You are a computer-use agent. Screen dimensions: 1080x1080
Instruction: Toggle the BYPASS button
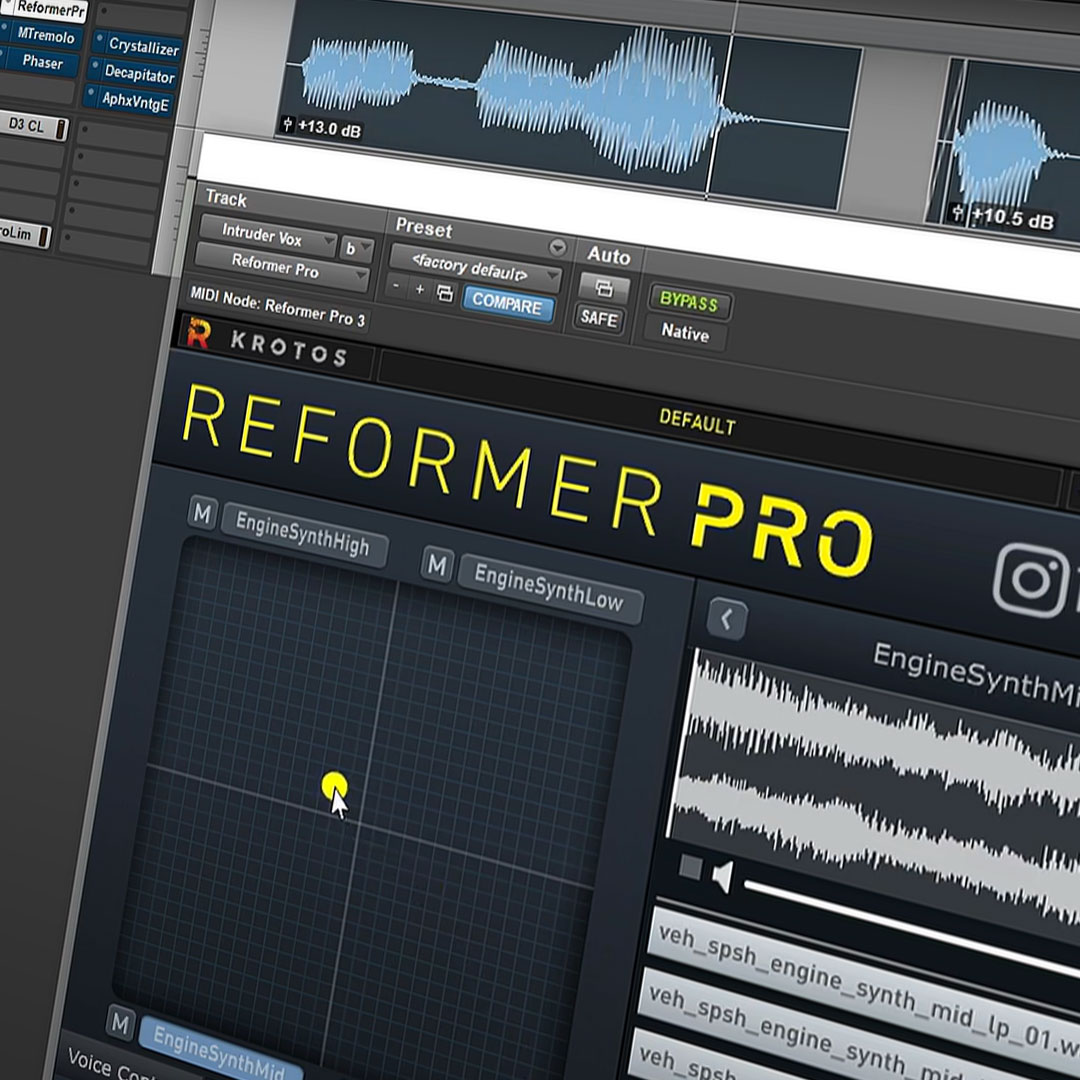click(x=689, y=302)
